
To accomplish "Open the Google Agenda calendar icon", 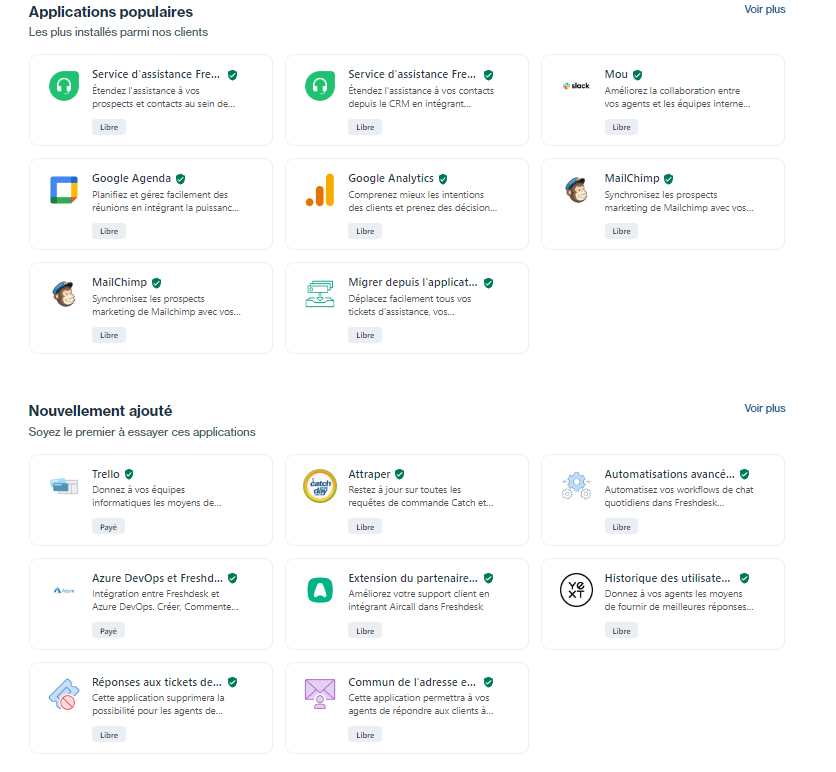I will 64,190.
